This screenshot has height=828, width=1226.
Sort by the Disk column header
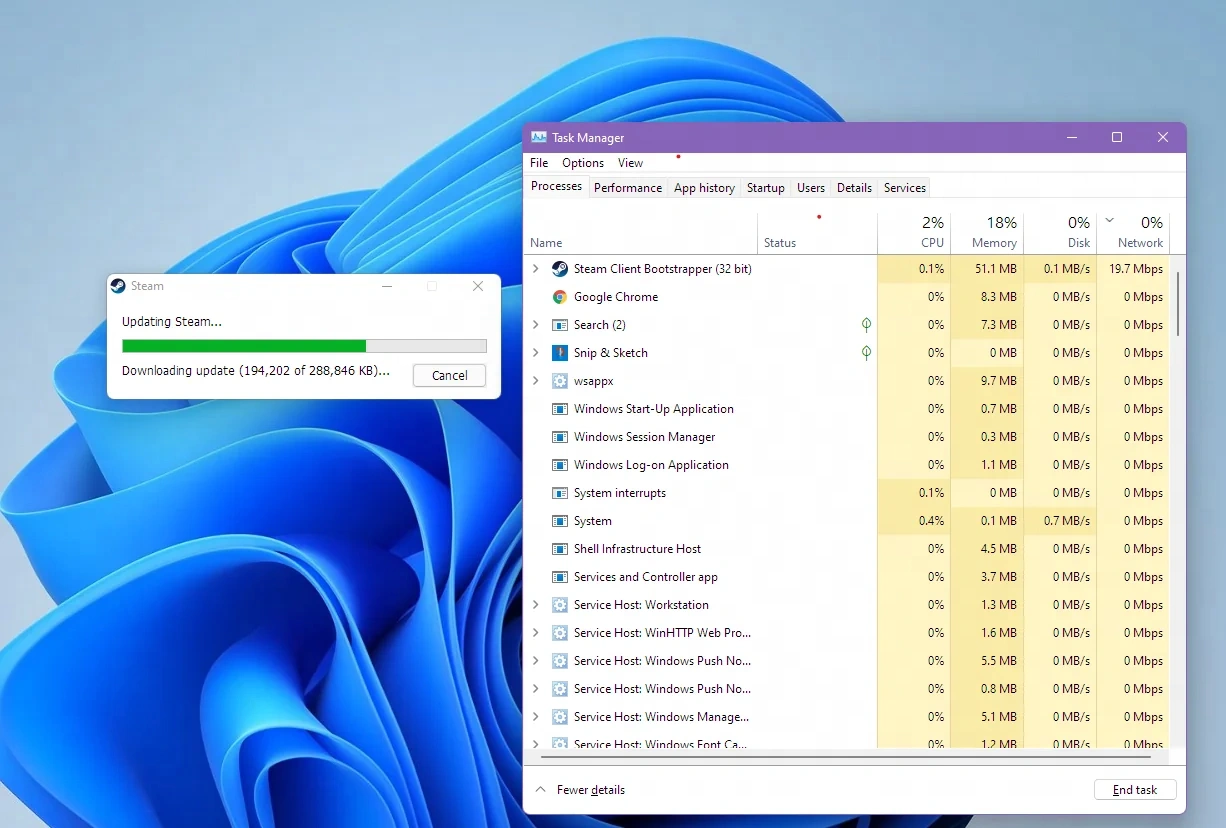(x=1060, y=234)
